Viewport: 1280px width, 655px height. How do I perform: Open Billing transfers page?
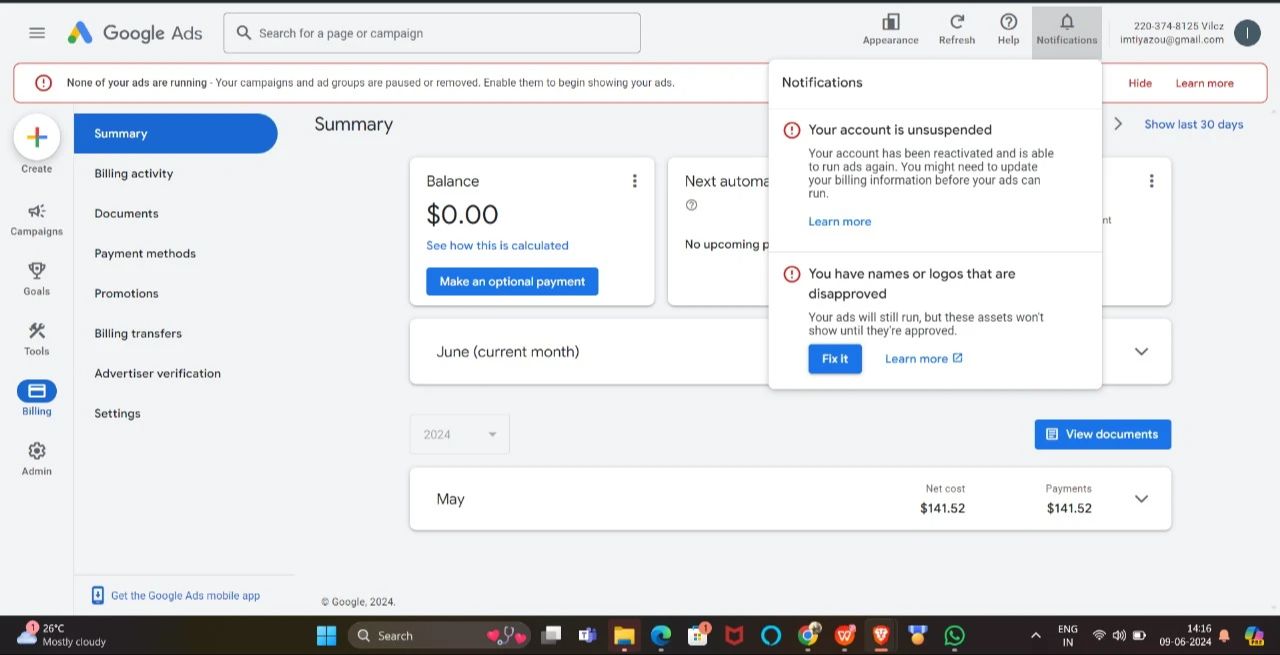(138, 333)
